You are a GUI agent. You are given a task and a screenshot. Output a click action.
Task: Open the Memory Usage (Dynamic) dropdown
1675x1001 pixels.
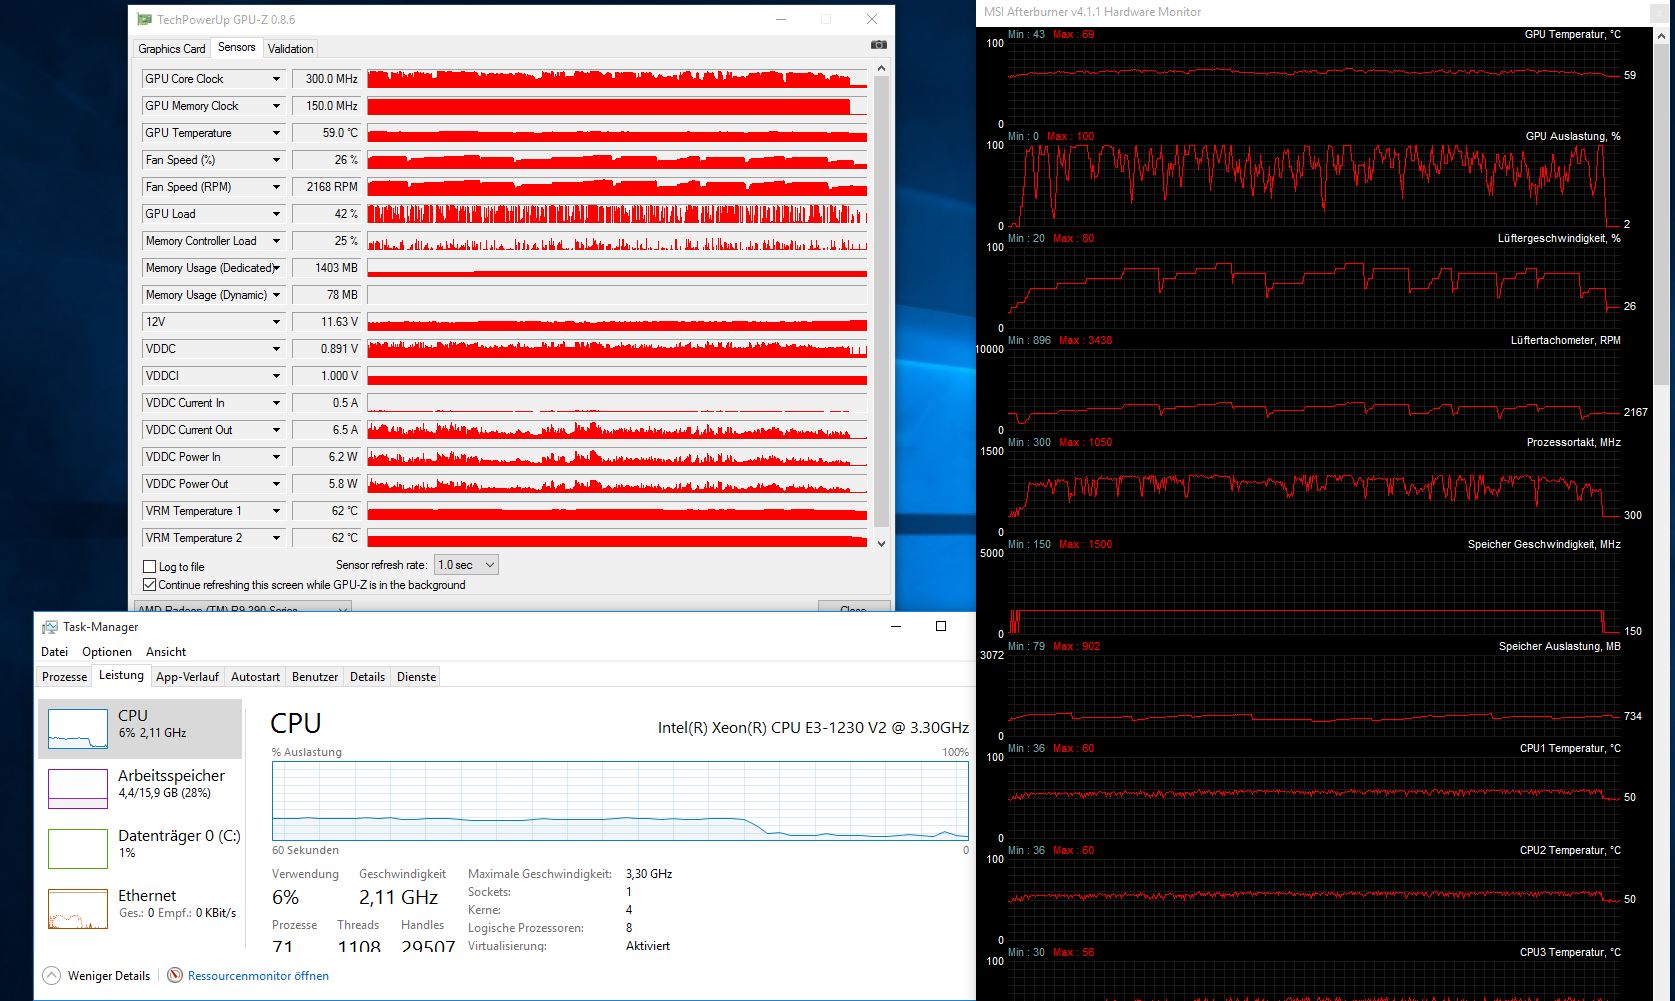point(276,295)
